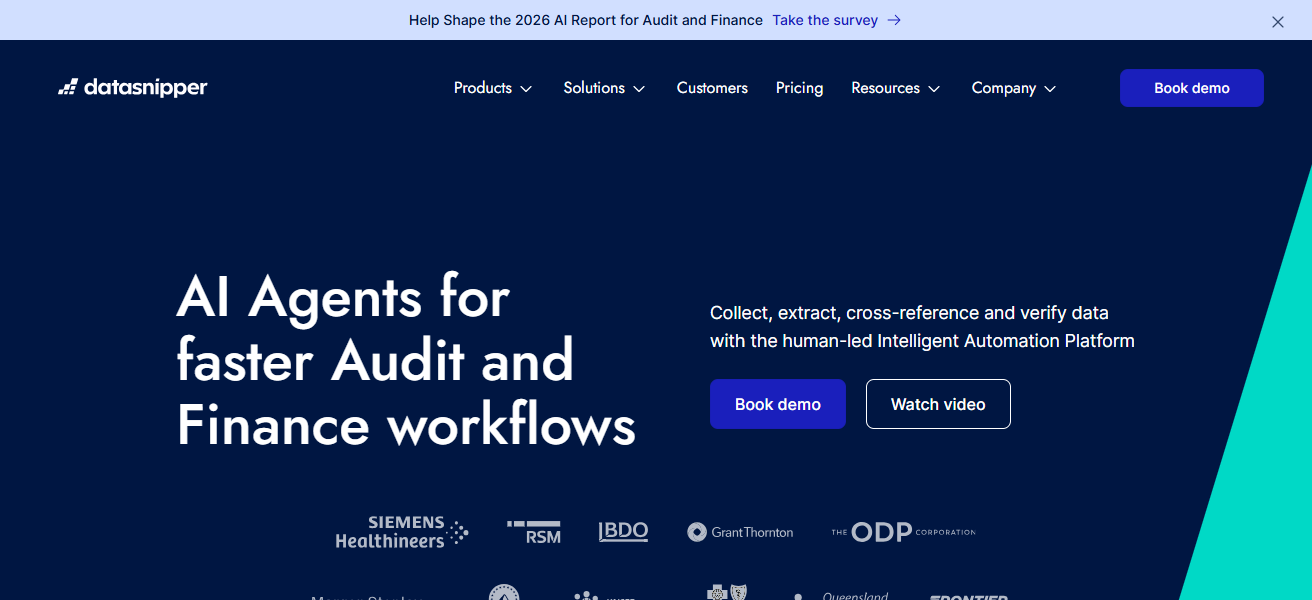Screen dimensions: 1312x600
Task: Open the Solutions dropdown menu
Action: pyautogui.click(x=604, y=88)
